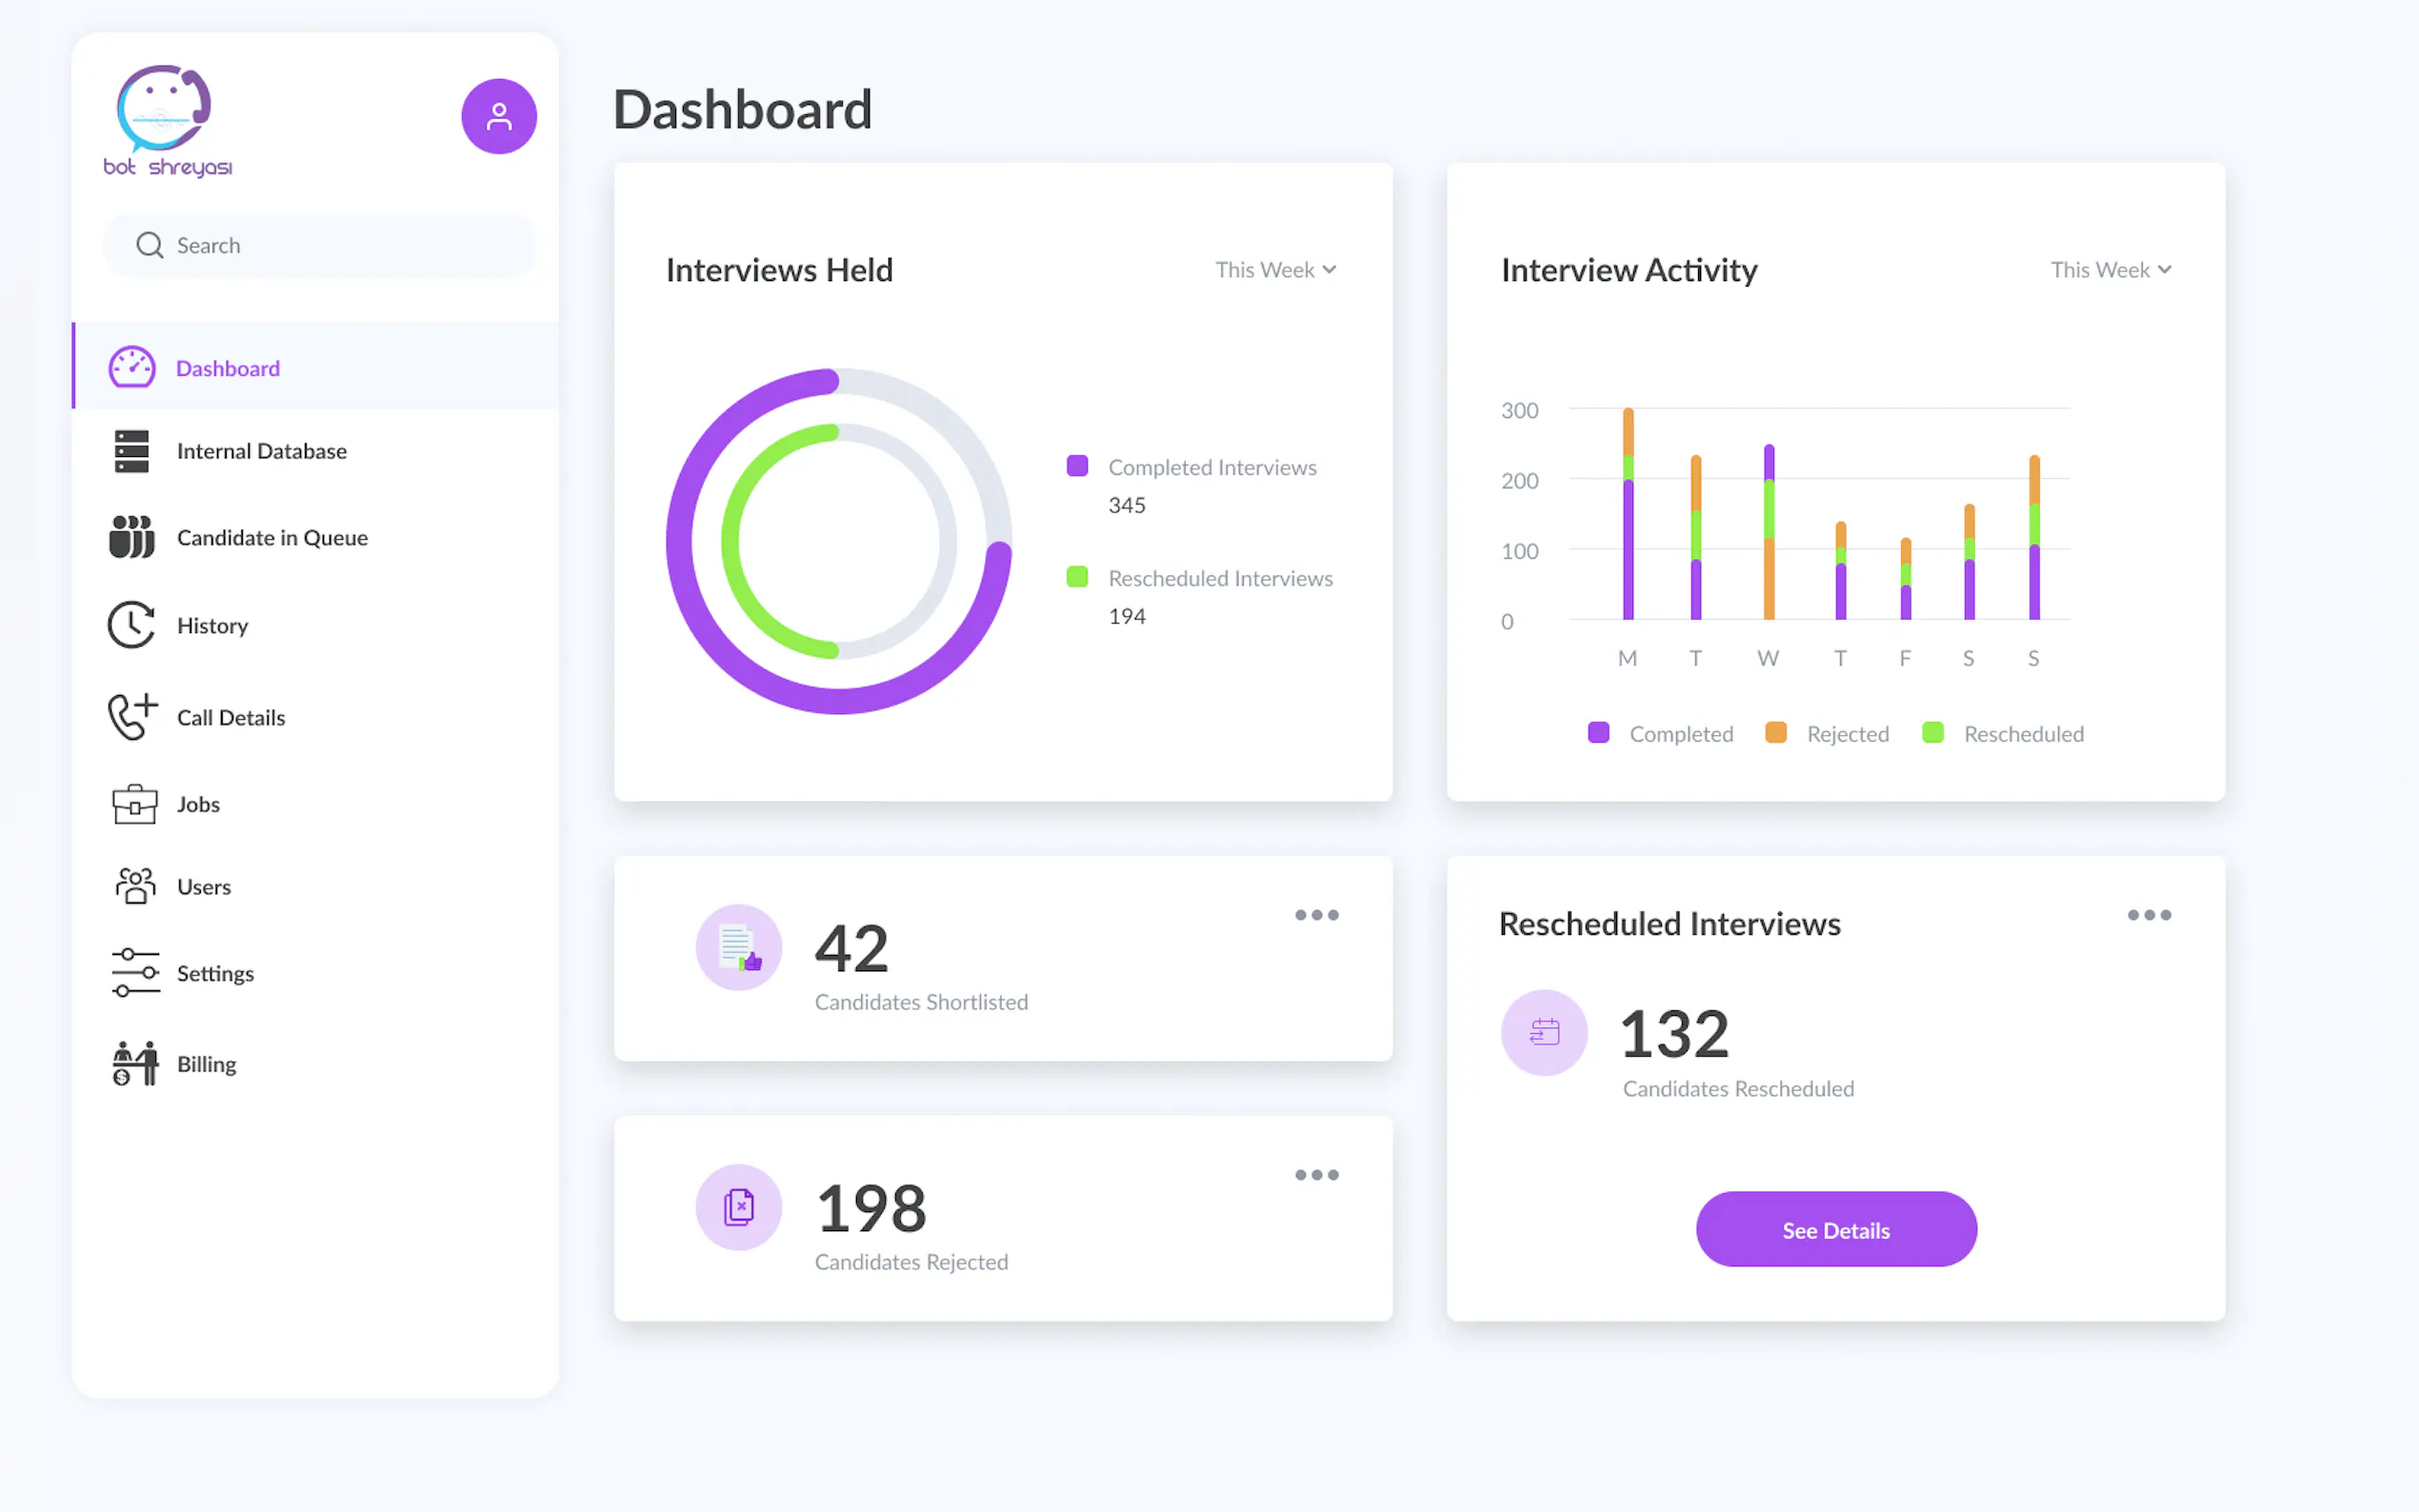This screenshot has width=2419, height=1512.
Task: Click the Candidates Shortlisted document icon
Action: 738,947
